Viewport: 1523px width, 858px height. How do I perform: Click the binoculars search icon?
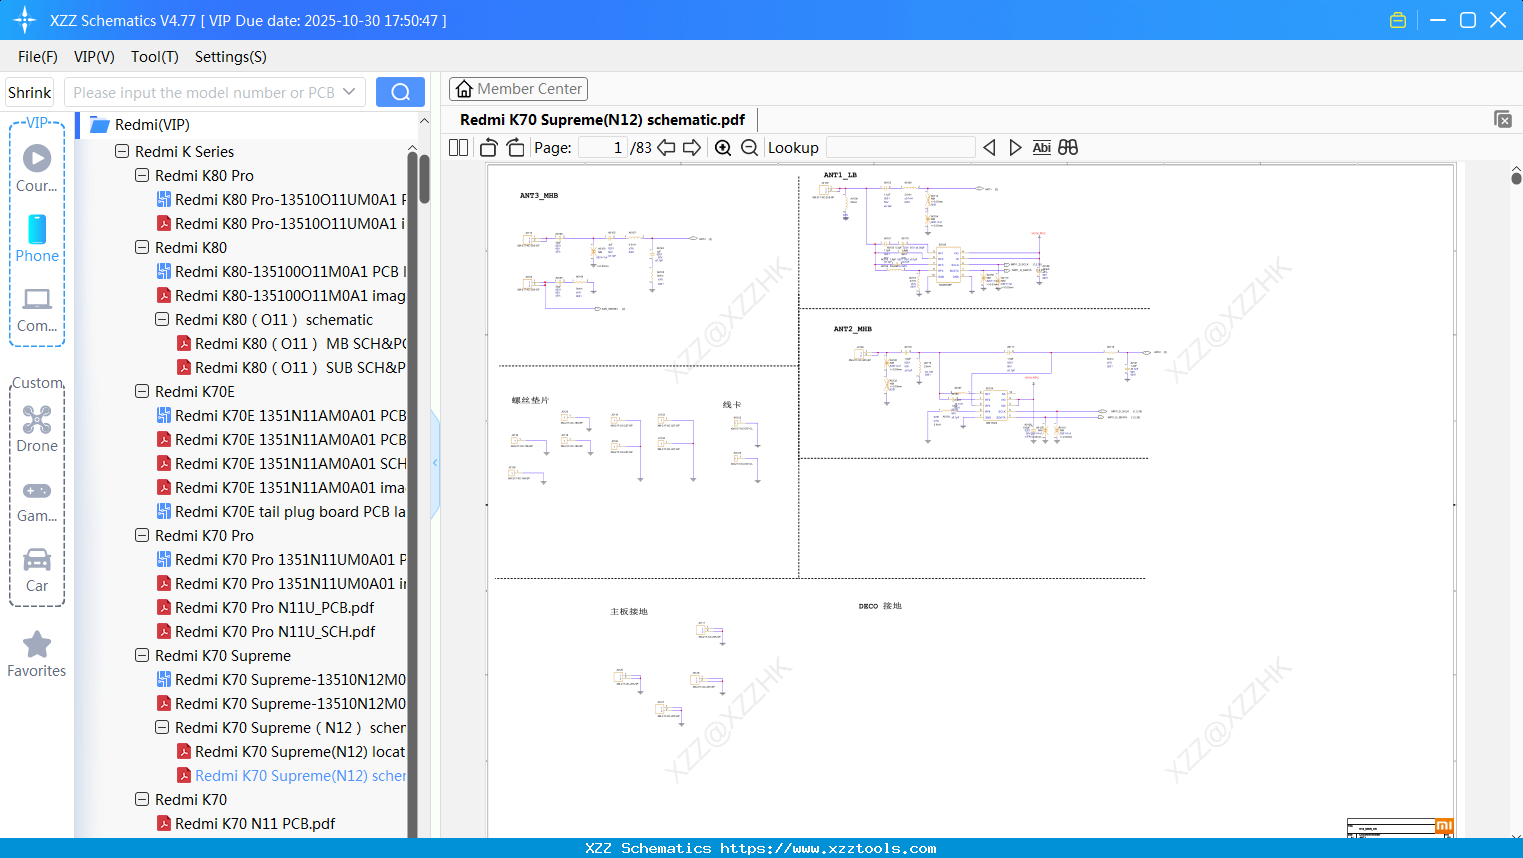(x=1068, y=148)
